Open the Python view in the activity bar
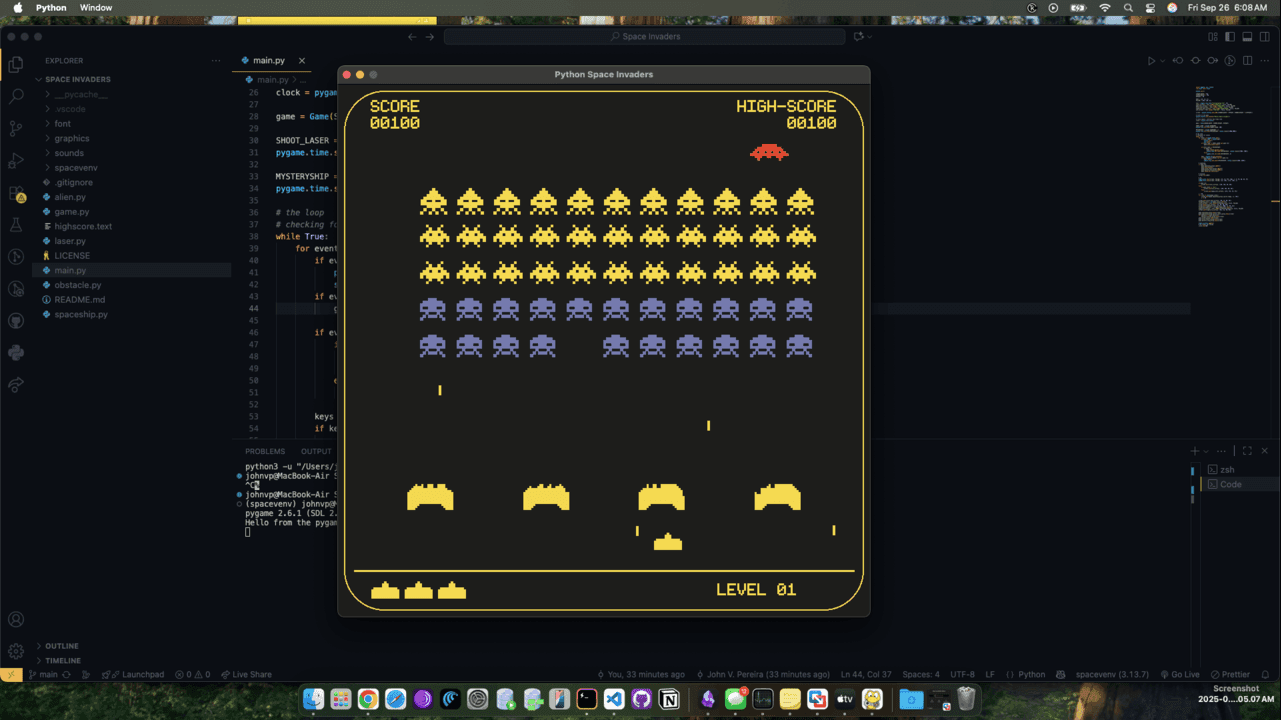Image resolution: width=1281 pixels, height=720 pixels. point(16,353)
